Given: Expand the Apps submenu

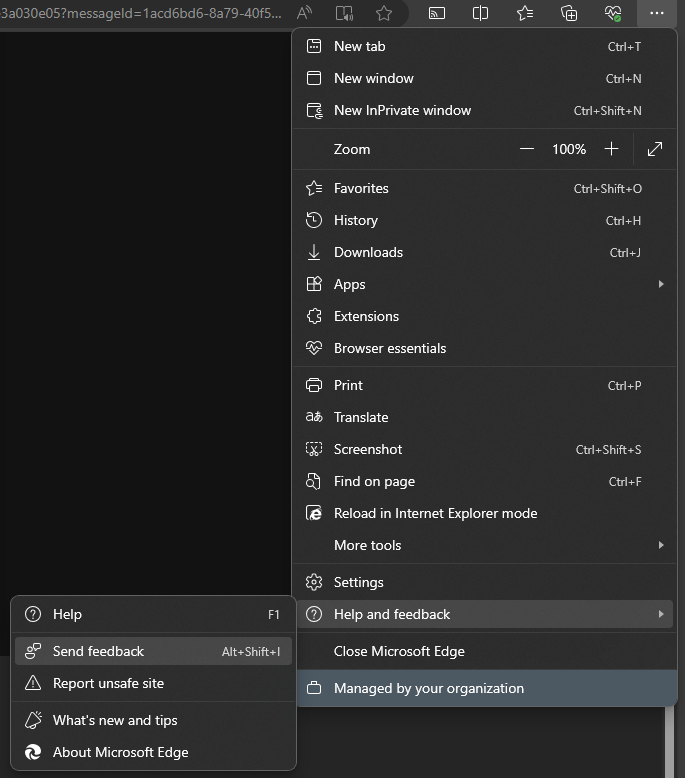Looking at the screenshot, I should click(x=484, y=284).
